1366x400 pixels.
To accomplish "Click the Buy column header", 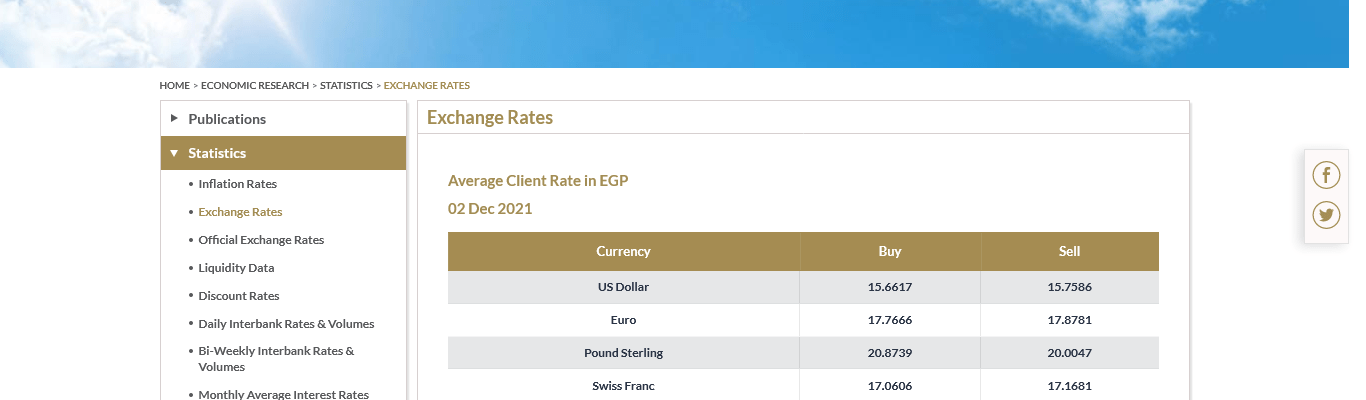I will pos(890,251).
